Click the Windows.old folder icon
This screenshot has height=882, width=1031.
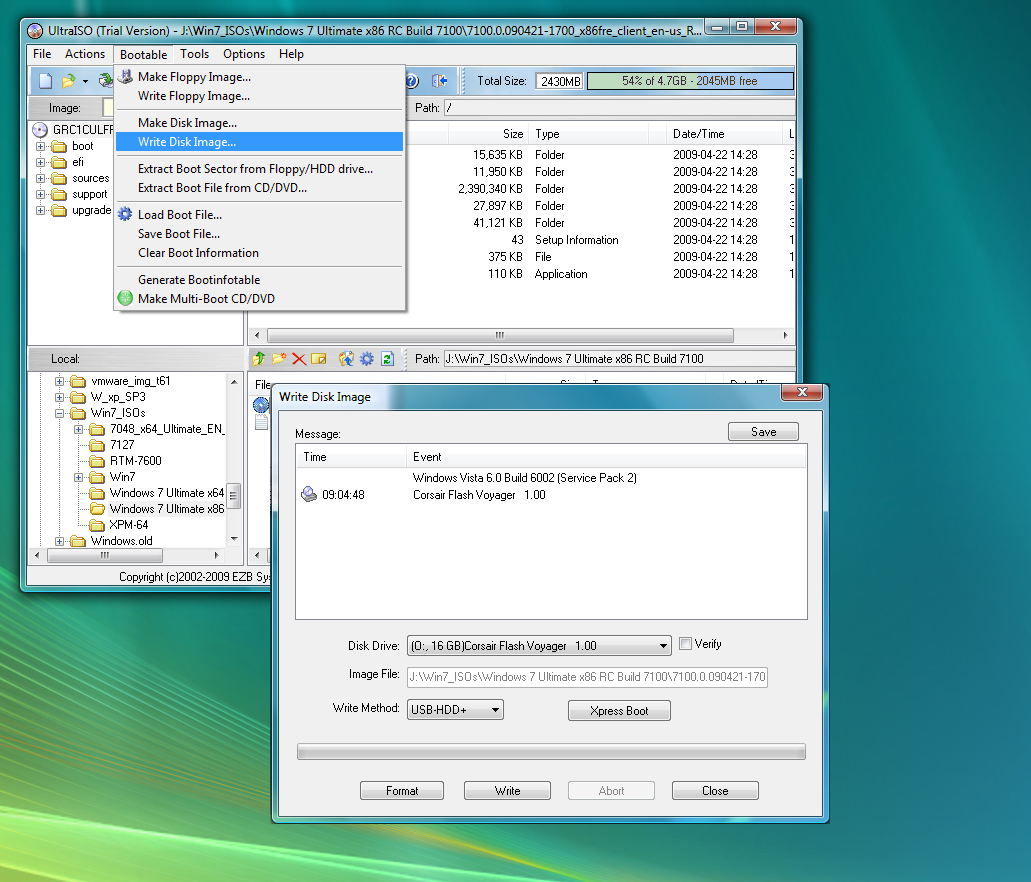click(x=78, y=541)
